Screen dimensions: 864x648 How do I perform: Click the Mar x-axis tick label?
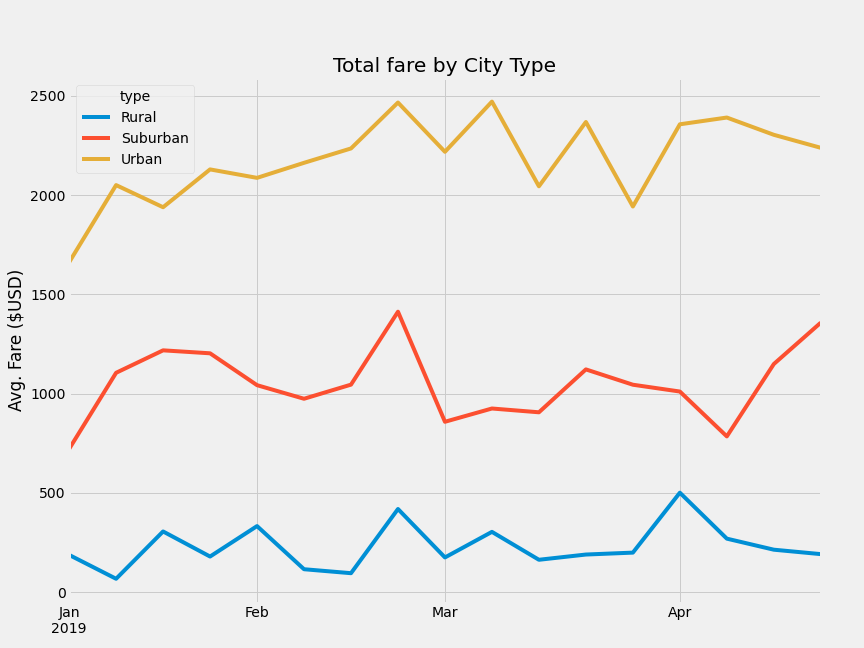tap(445, 612)
